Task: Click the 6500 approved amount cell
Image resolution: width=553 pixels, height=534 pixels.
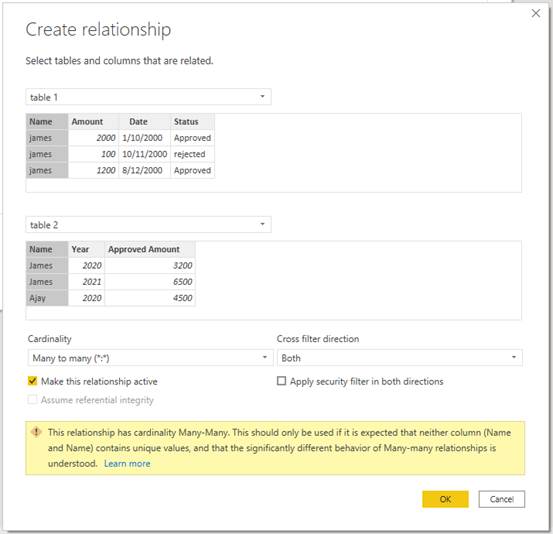Action: (150, 282)
